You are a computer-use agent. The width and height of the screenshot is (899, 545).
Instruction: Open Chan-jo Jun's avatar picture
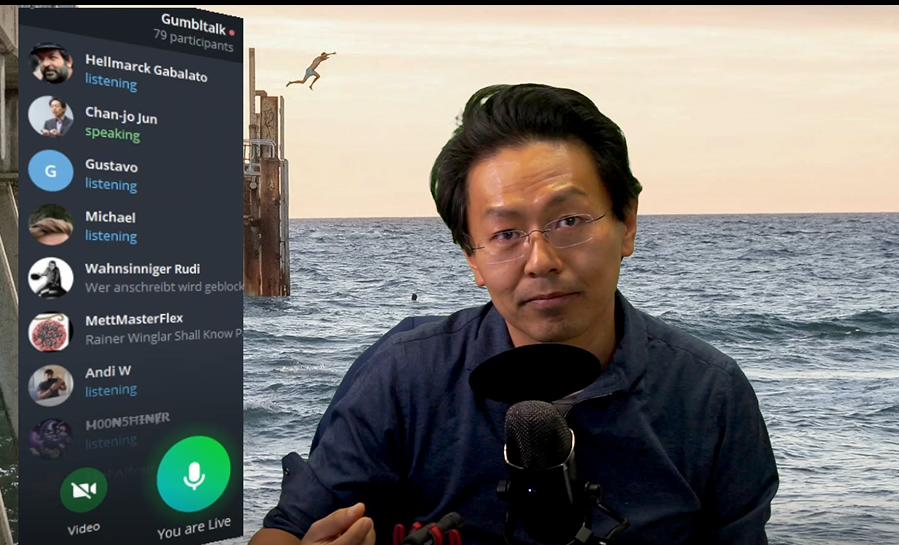coord(50,116)
